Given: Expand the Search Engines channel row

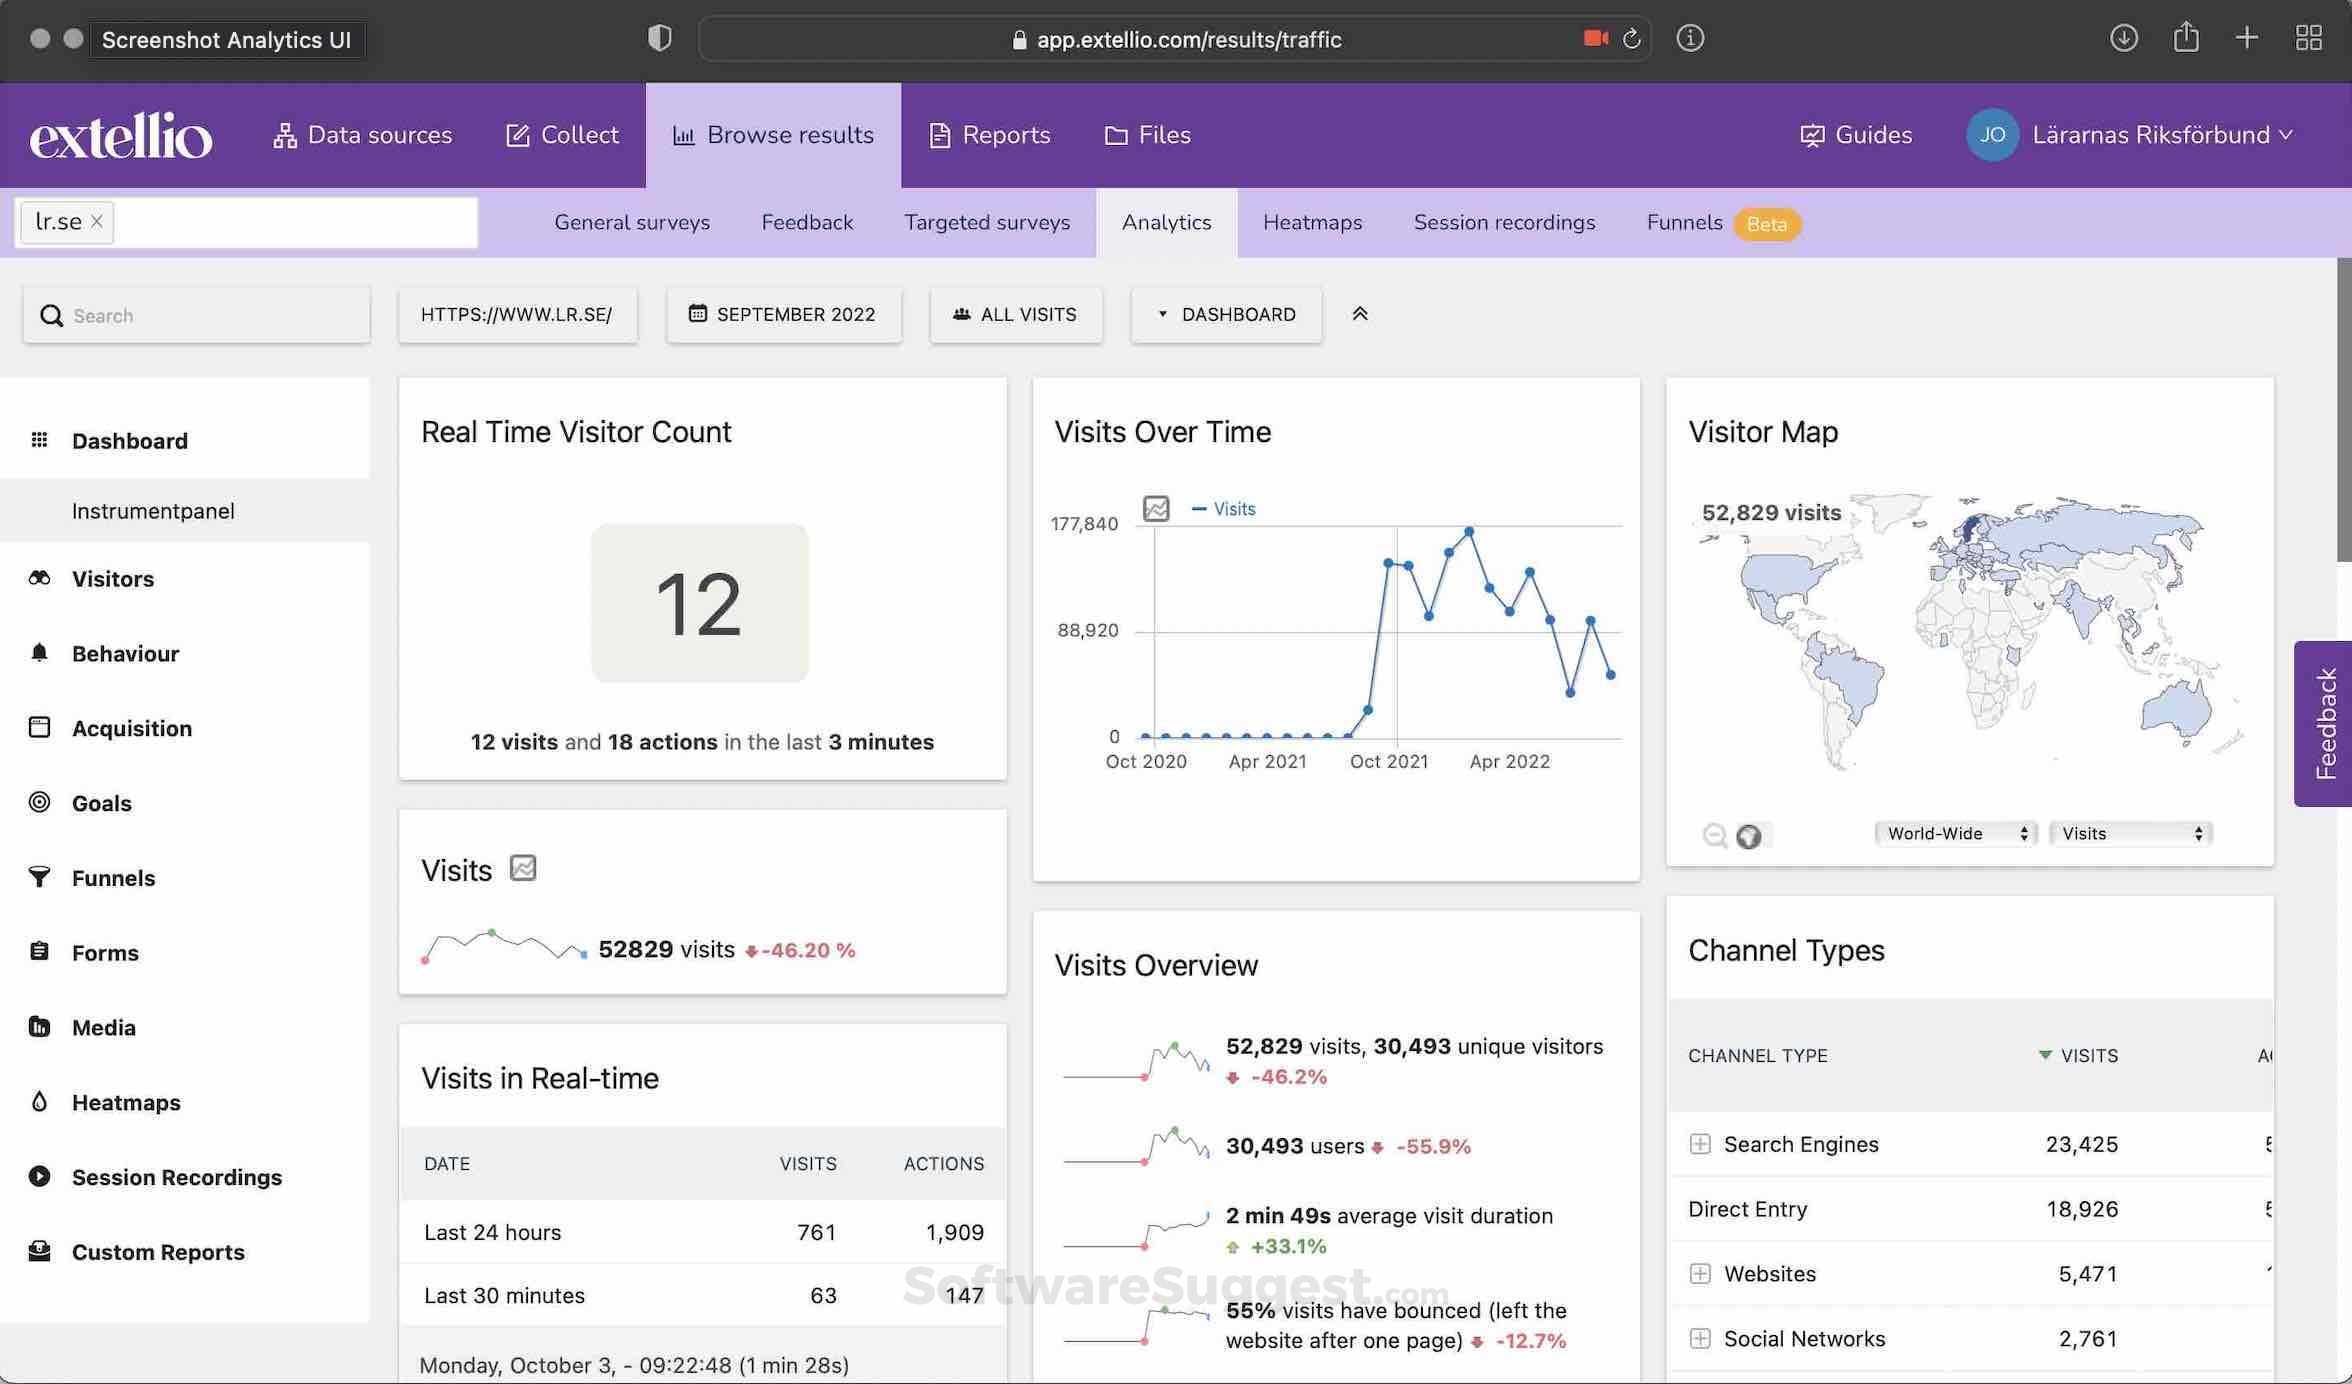Looking at the screenshot, I should pos(1700,1143).
